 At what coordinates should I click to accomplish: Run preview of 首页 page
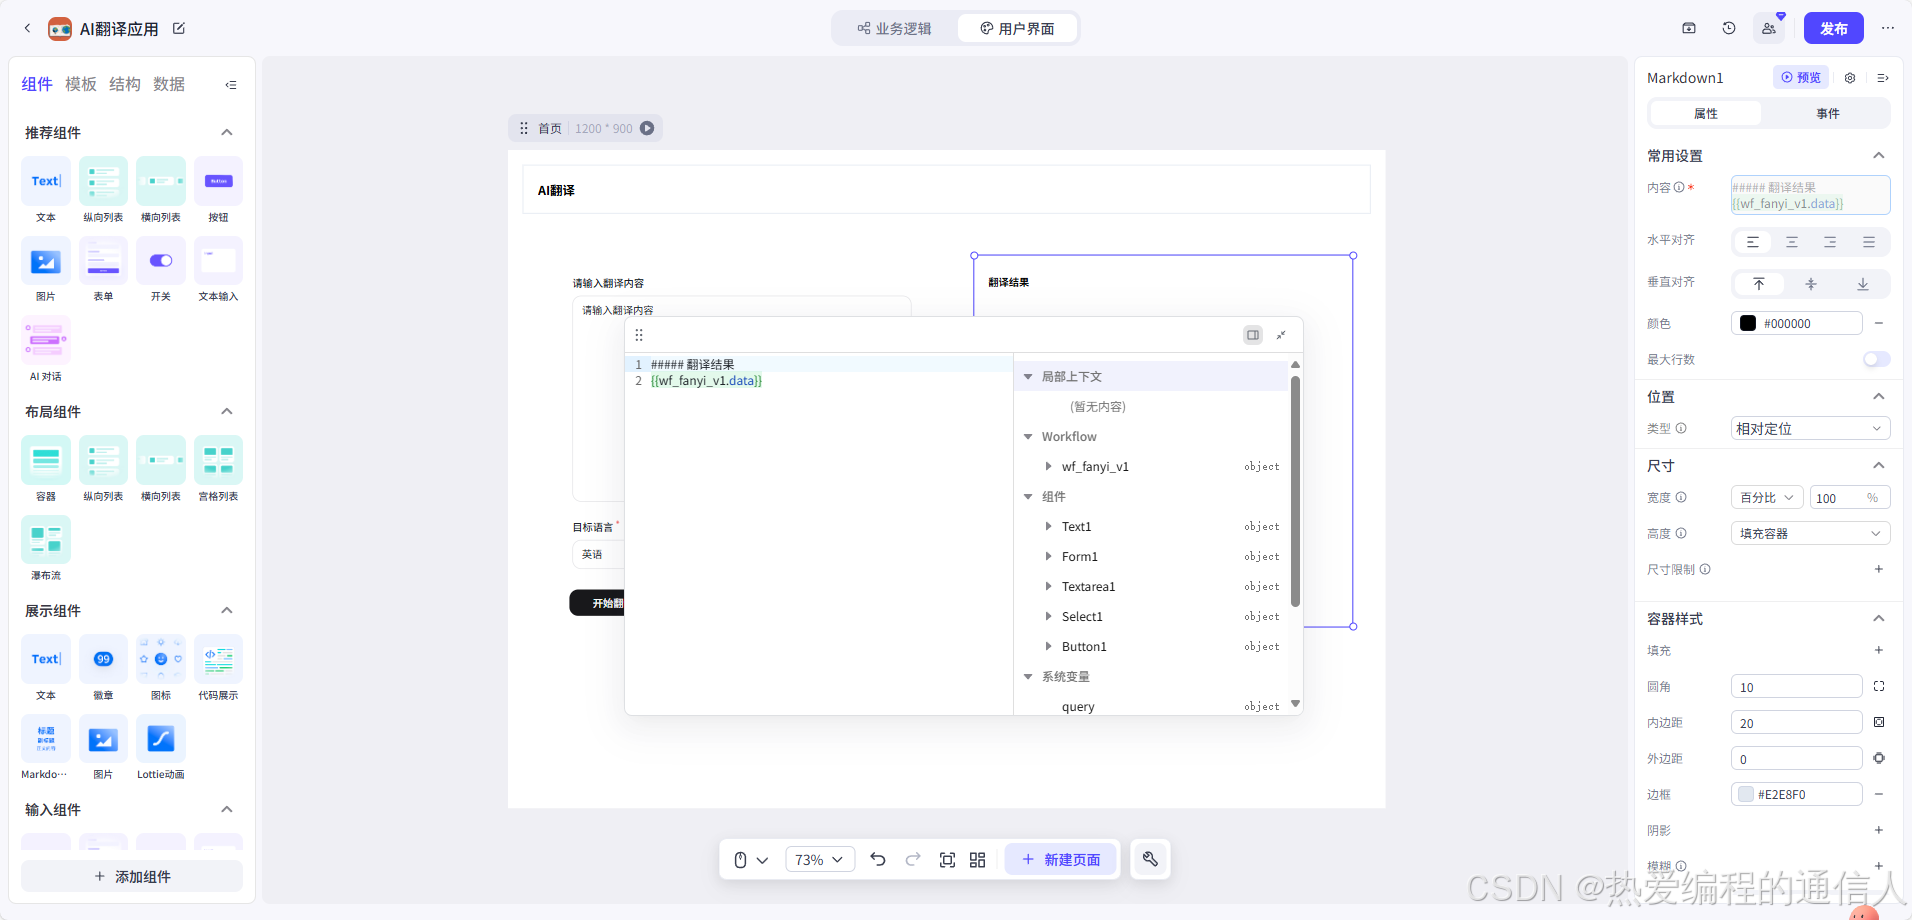tap(647, 128)
